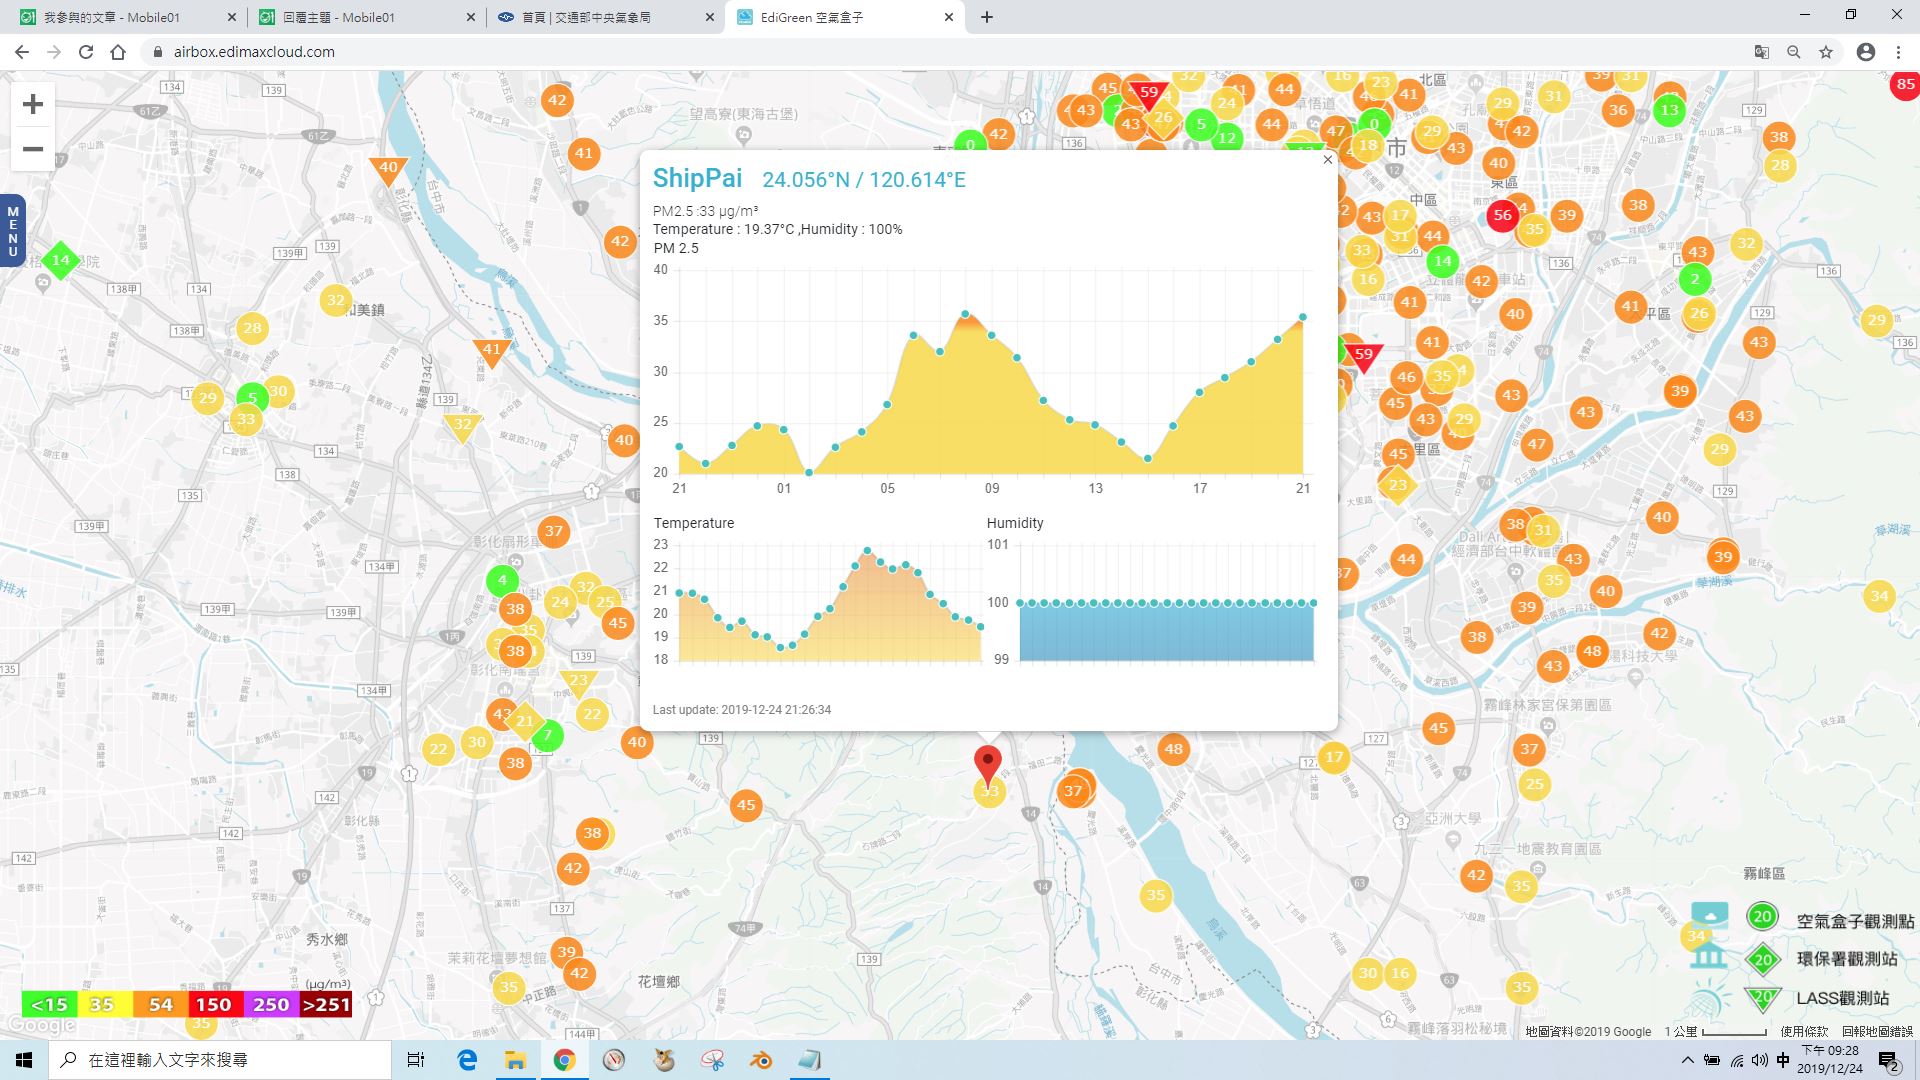Switch to the 我參與的文章 - Mobile01 tab

pos(127,17)
